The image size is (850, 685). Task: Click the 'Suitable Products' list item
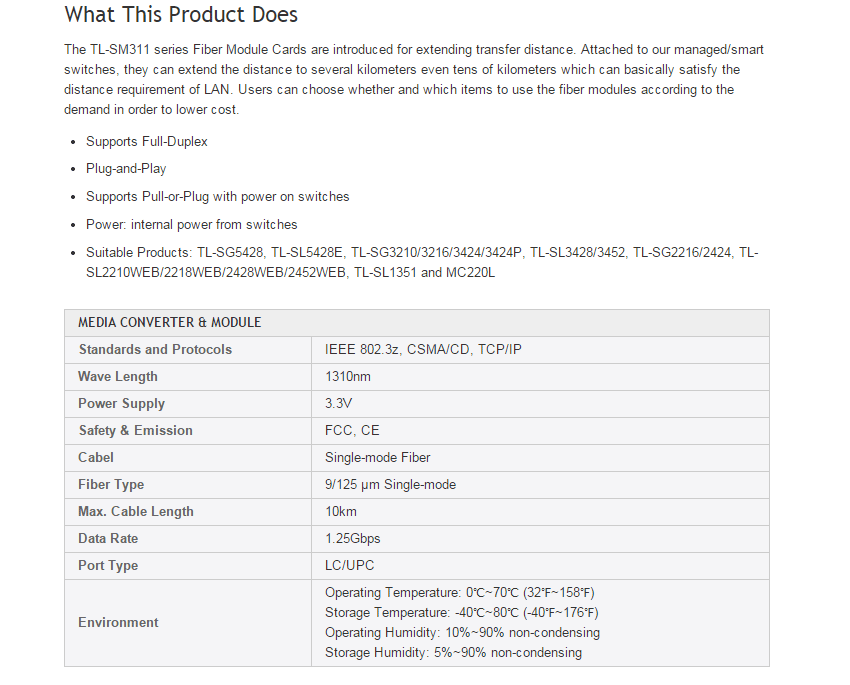[421, 262]
